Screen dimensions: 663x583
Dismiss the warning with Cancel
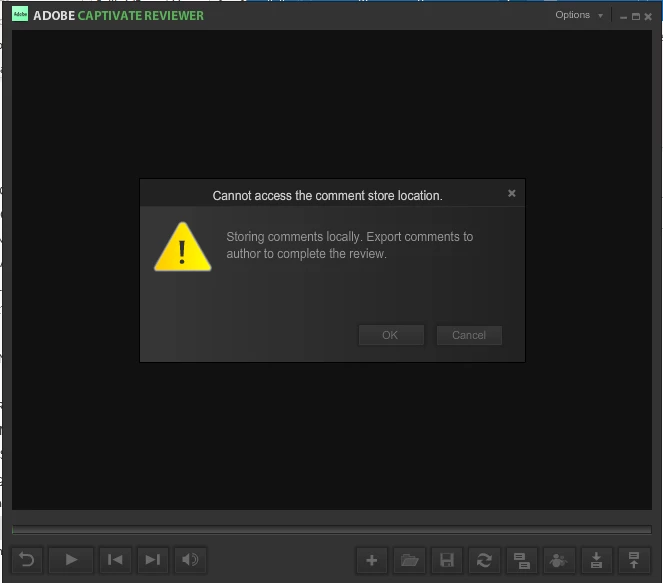tap(469, 335)
